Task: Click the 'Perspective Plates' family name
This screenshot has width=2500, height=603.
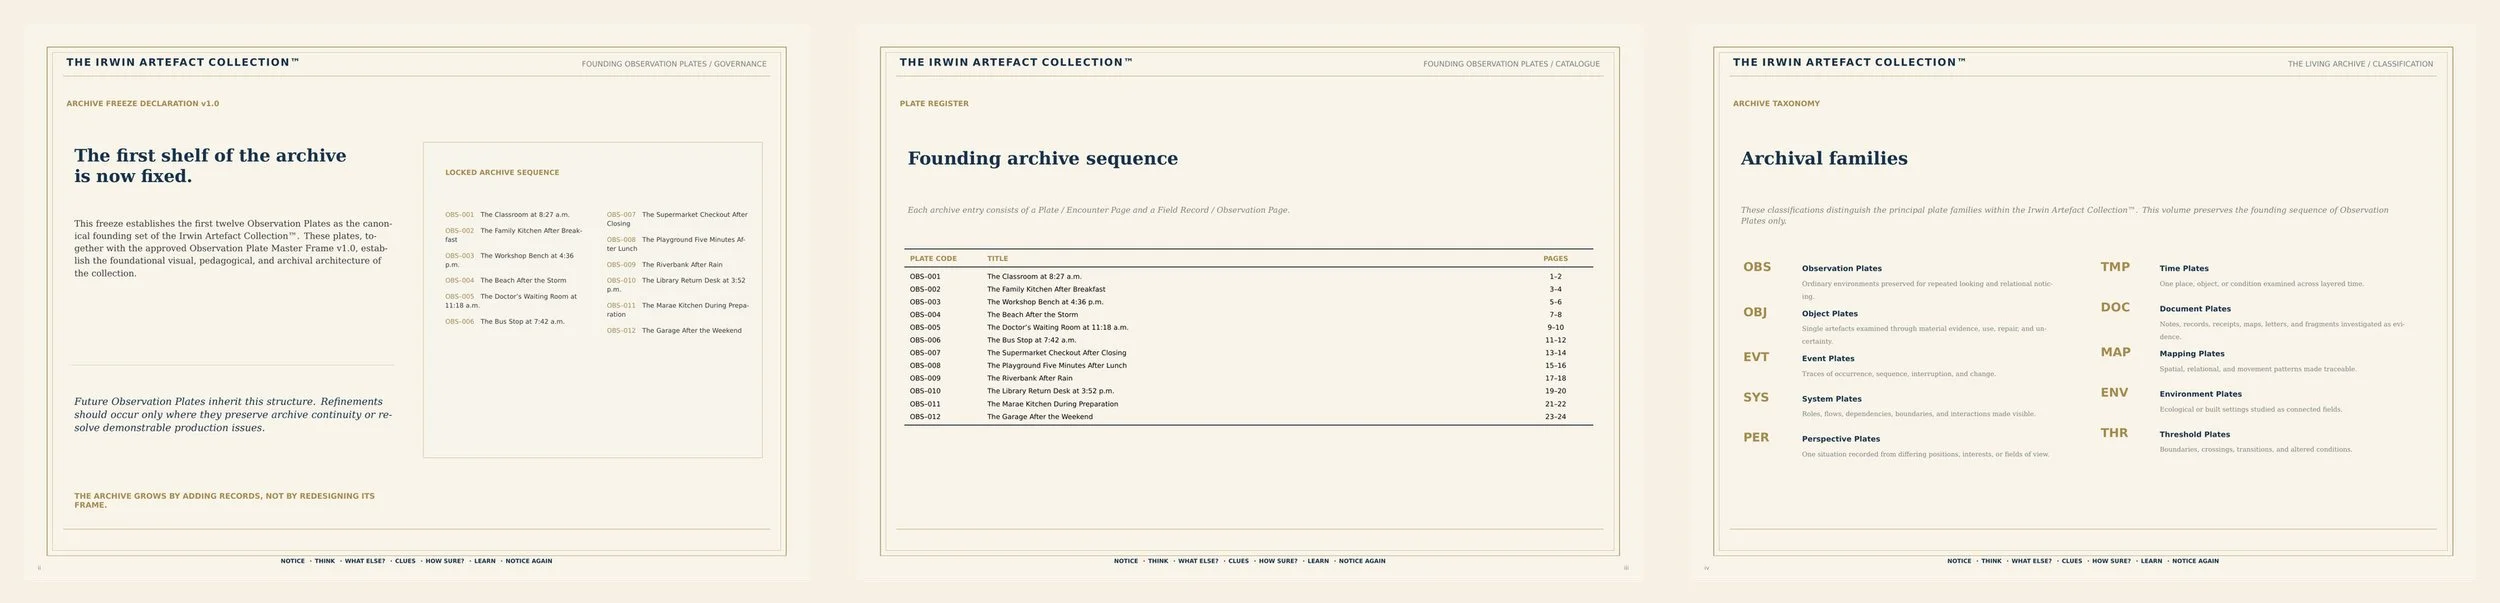Action: [x=1841, y=439]
